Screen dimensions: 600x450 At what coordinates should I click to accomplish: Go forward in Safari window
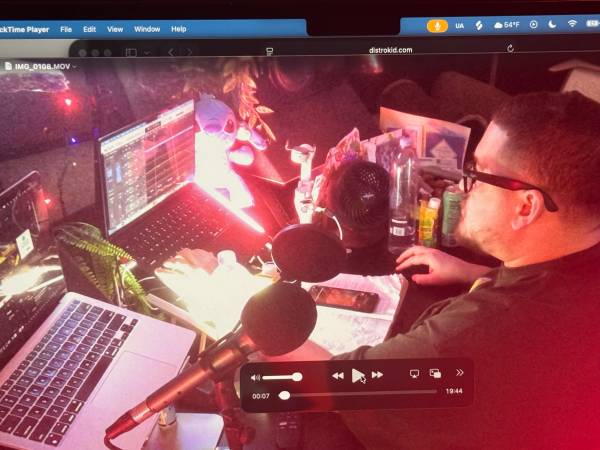pyautogui.click(x=189, y=52)
